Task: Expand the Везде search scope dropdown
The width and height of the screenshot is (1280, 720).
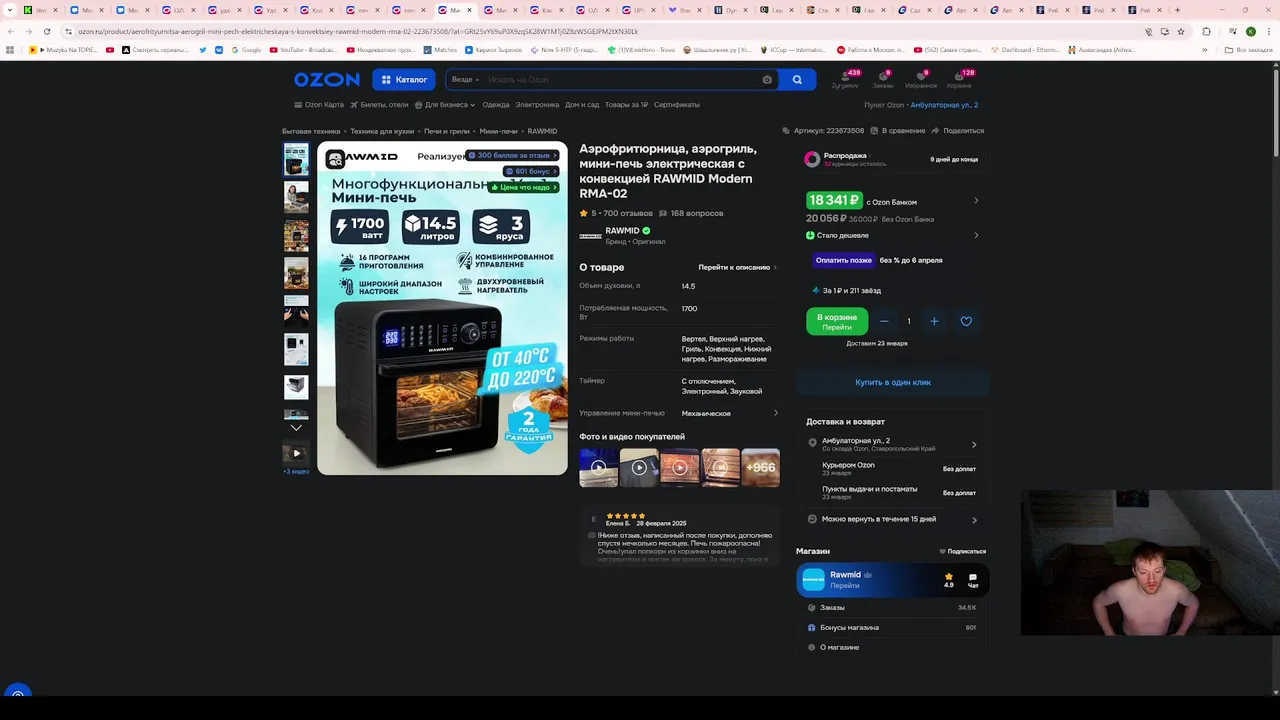Action: (465, 80)
